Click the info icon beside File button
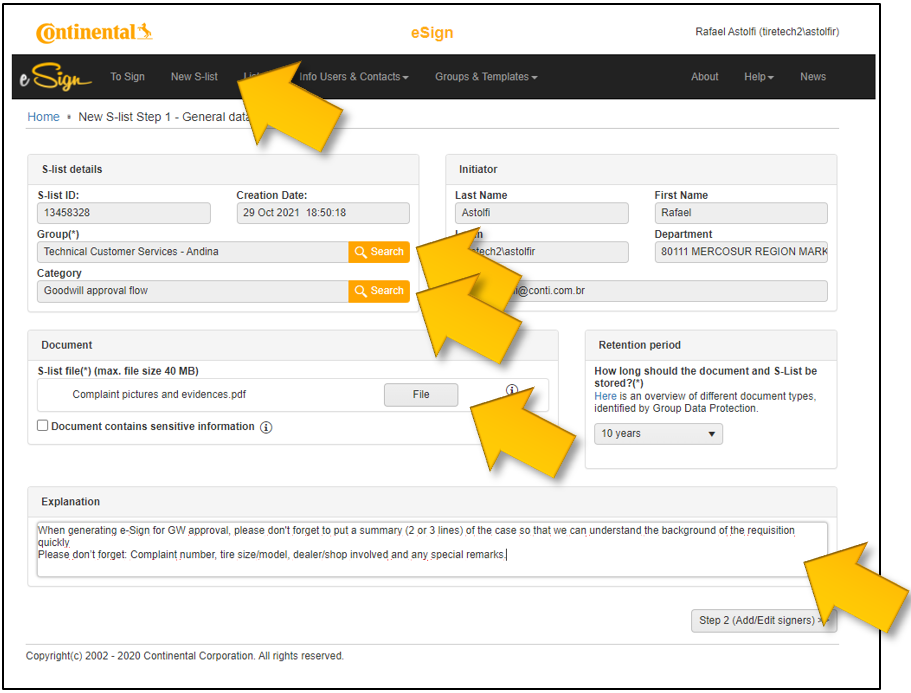911x693 pixels. click(x=511, y=390)
